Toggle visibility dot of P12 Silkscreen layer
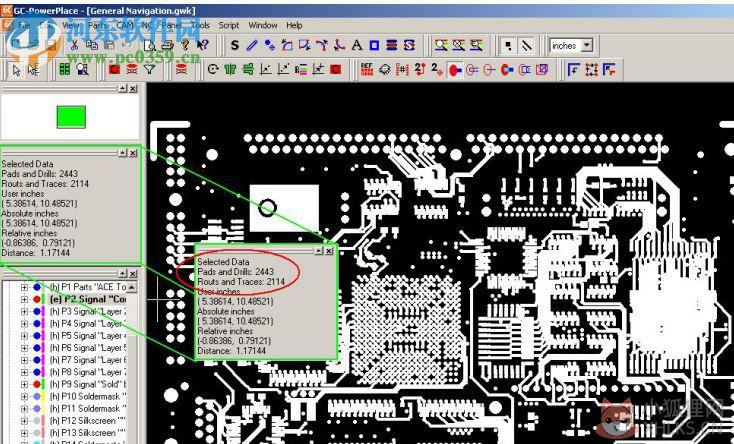 37,421
